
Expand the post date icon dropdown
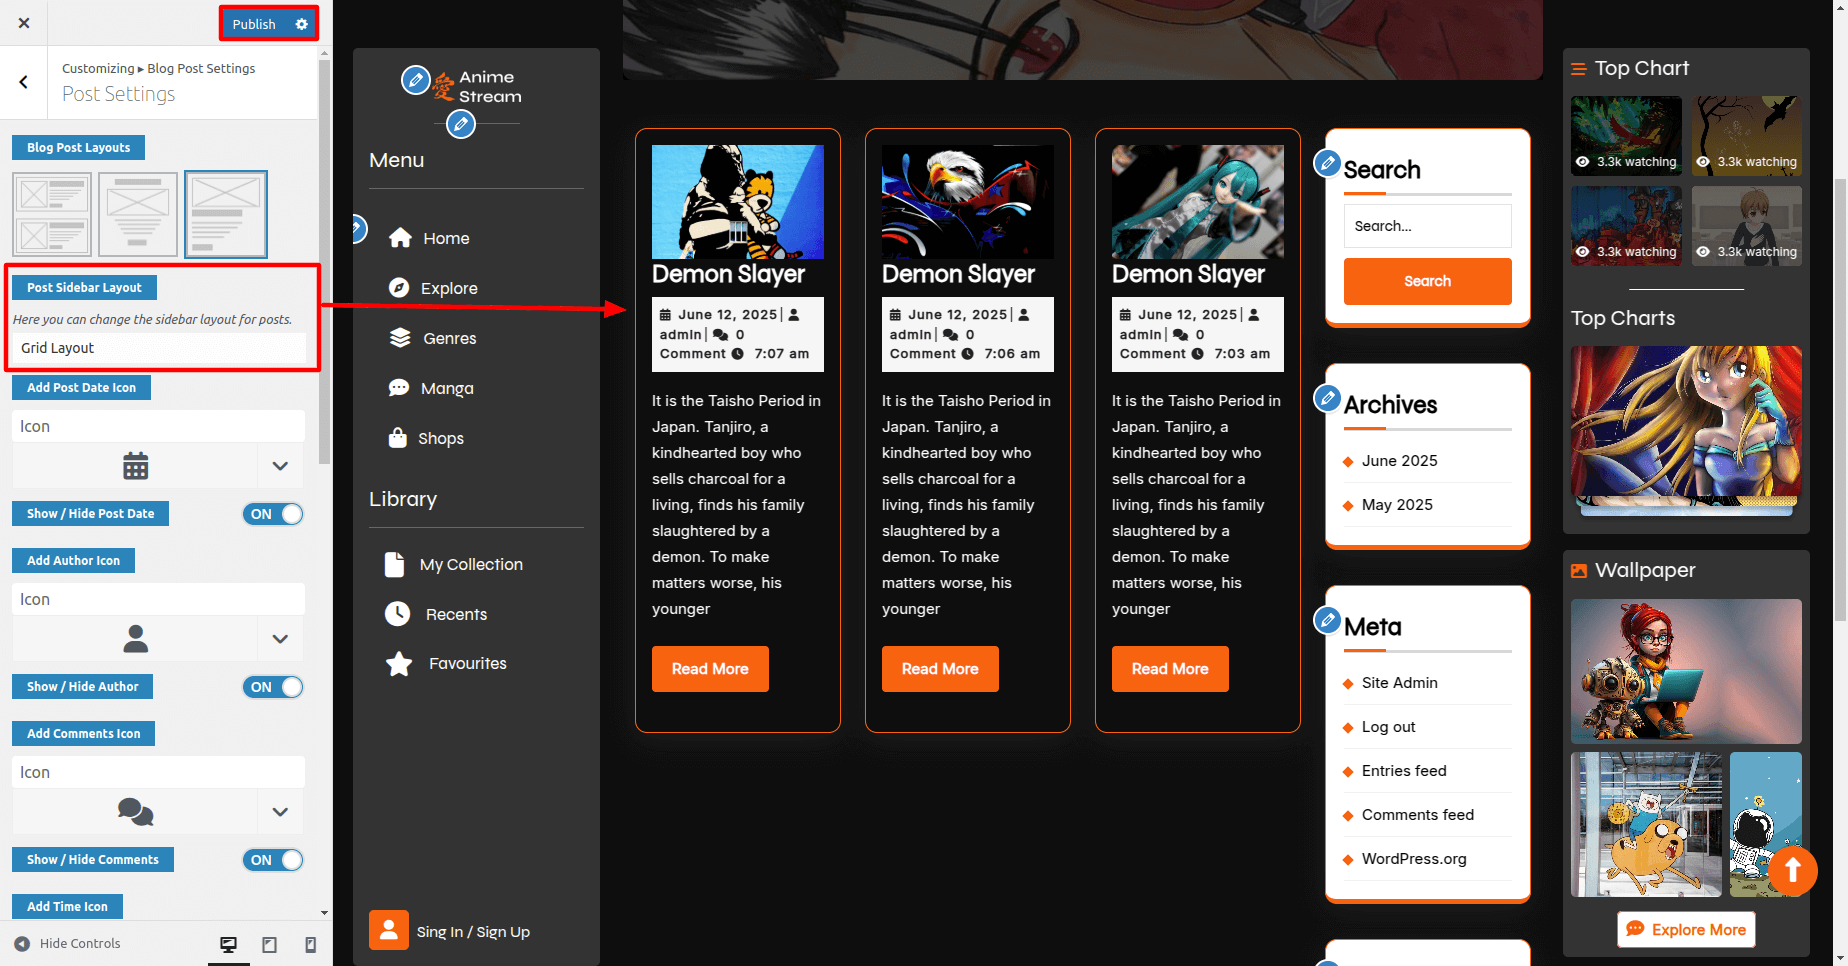click(280, 466)
